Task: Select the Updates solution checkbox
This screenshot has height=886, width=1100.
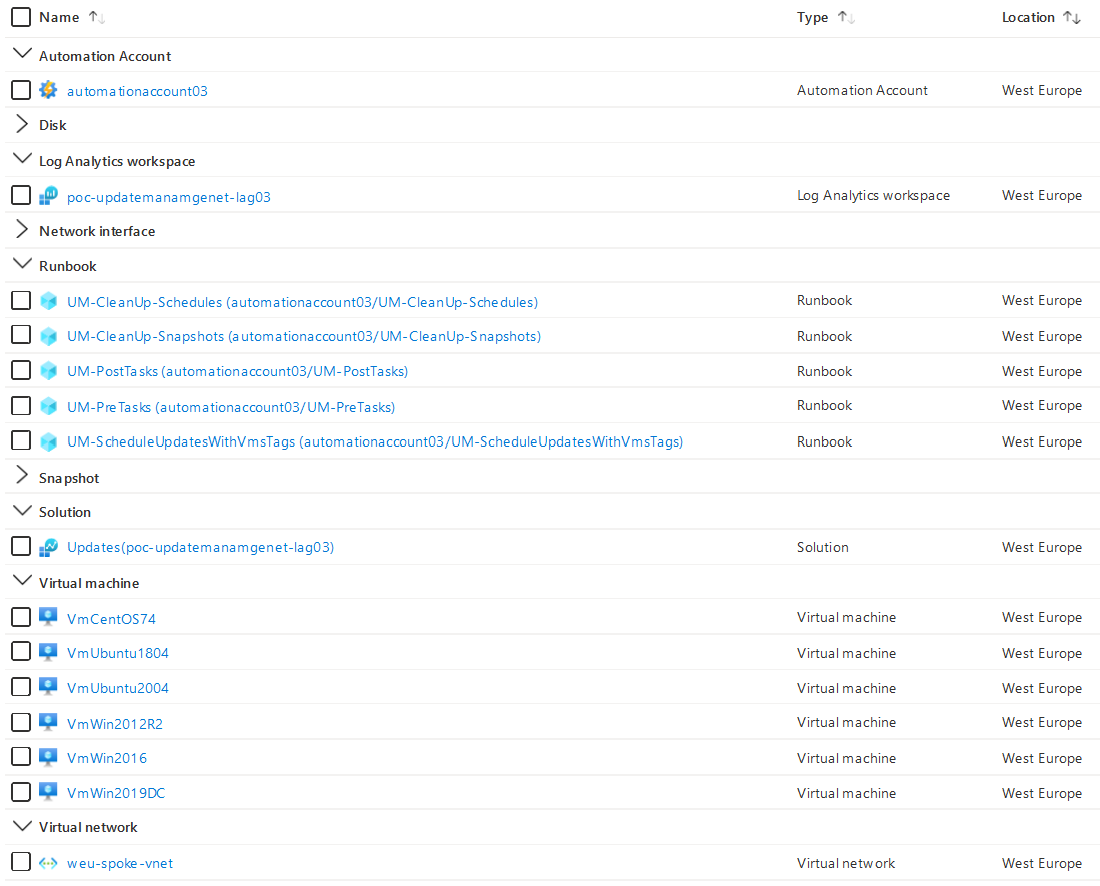Action: pyautogui.click(x=21, y=546)
